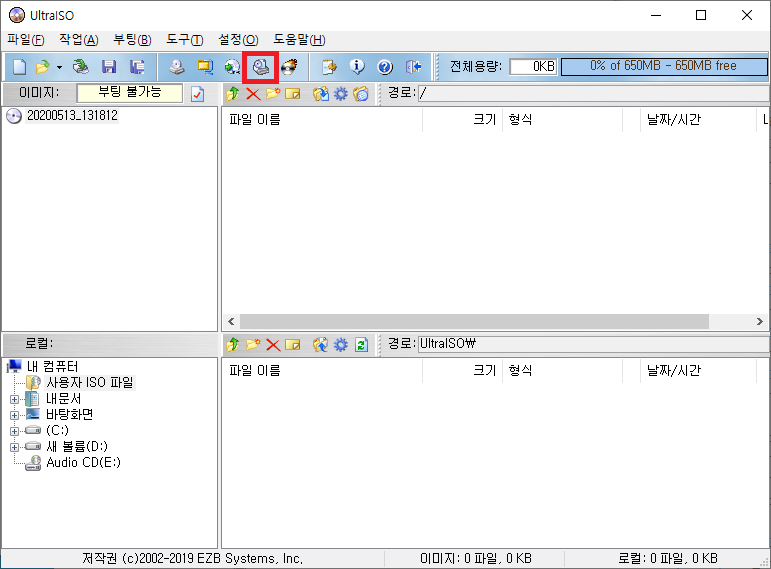Click the Set Boot File folder icon
This screenshot has width=771, height=569.
pos(361,93)
